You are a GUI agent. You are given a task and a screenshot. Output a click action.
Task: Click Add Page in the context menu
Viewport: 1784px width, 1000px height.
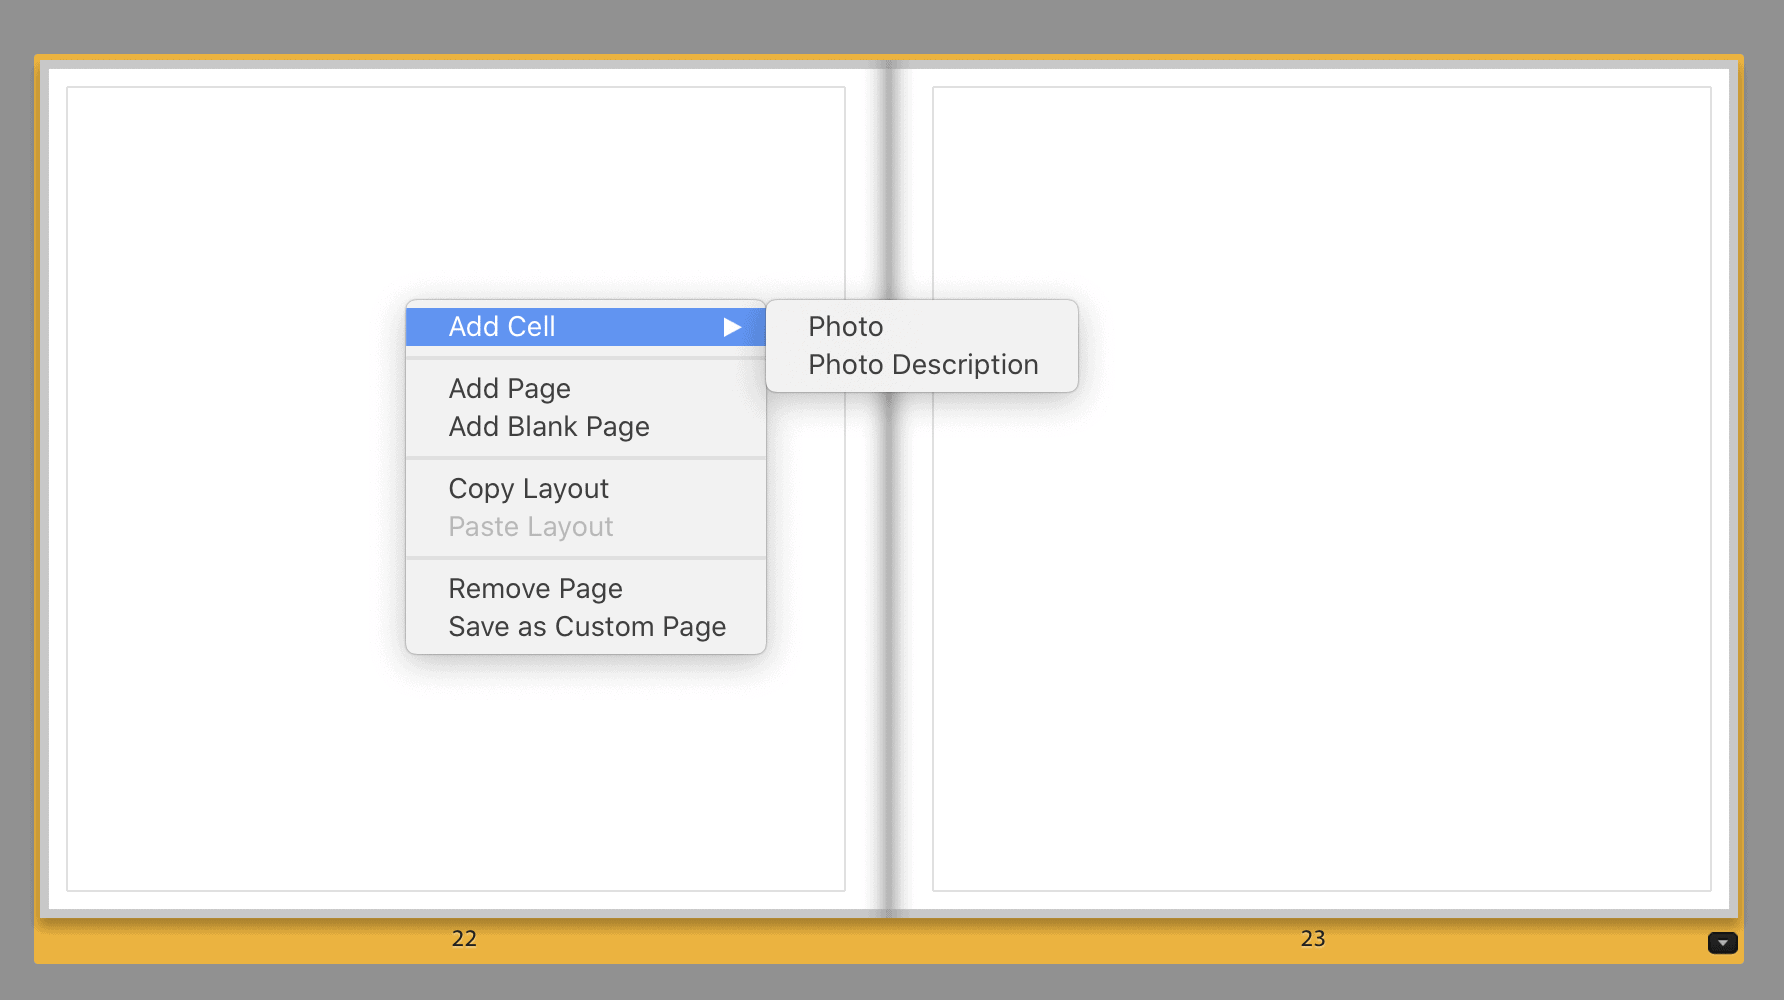tap(509, 389)
